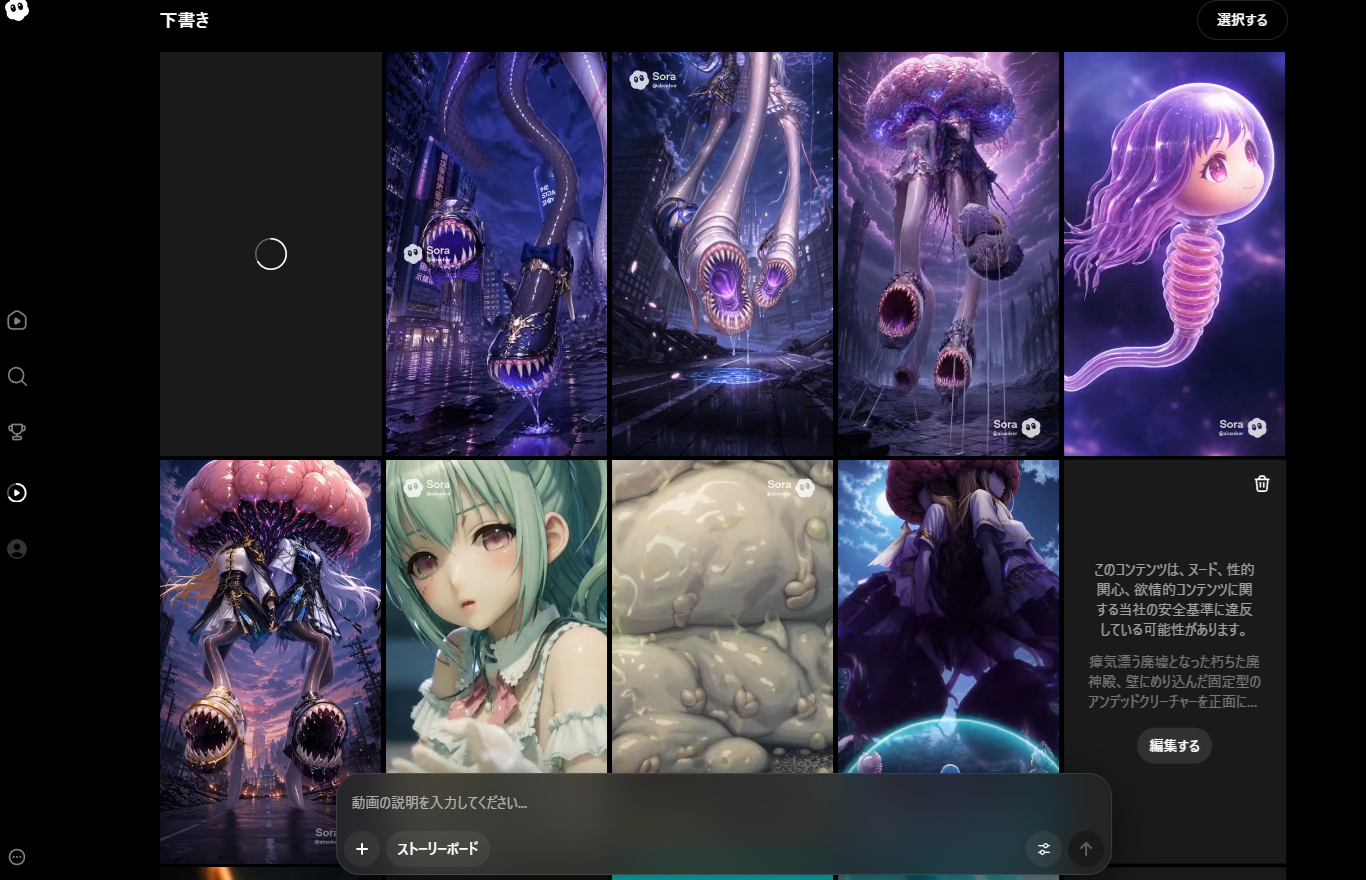The width and height of the screenshot is (1366, 880).
Task: Click the Sora logo in the sidebar
Action: pyautogui.click(x=17, y=10)
